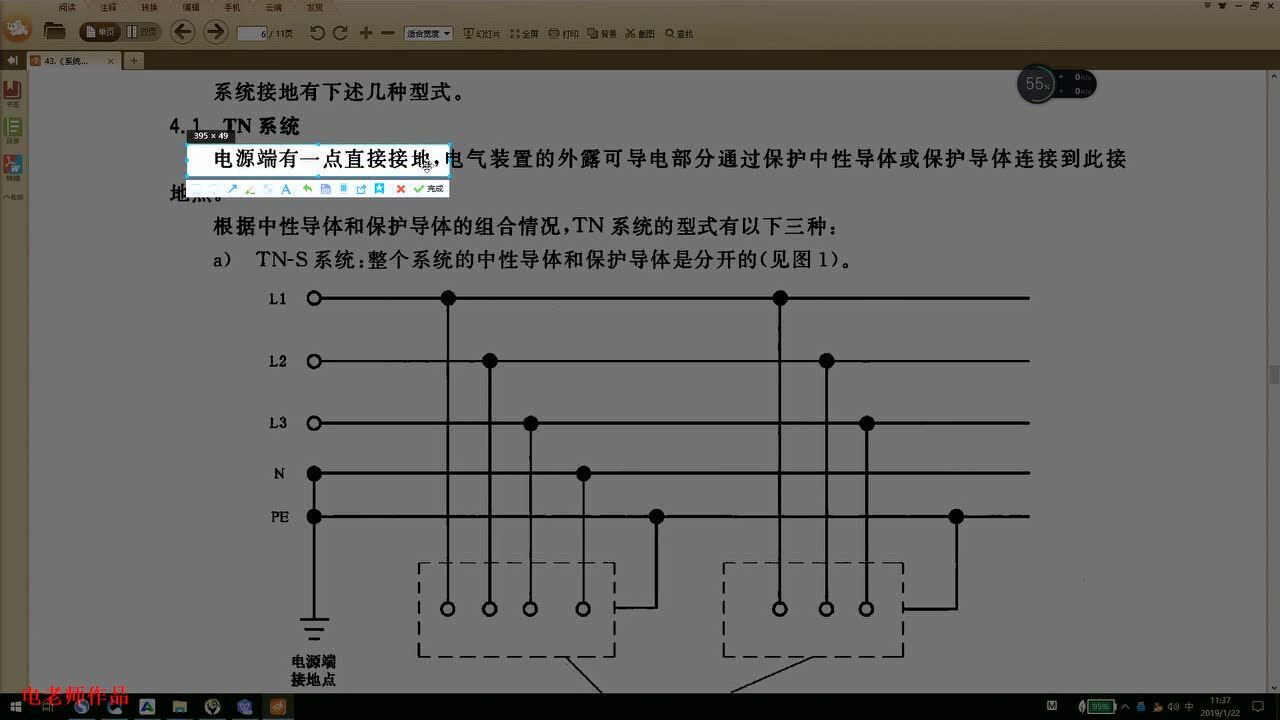The height and width of the screenshot is (720, 1280).
Task: Select the Text annotation tool
Action: [x=286, y=188]
